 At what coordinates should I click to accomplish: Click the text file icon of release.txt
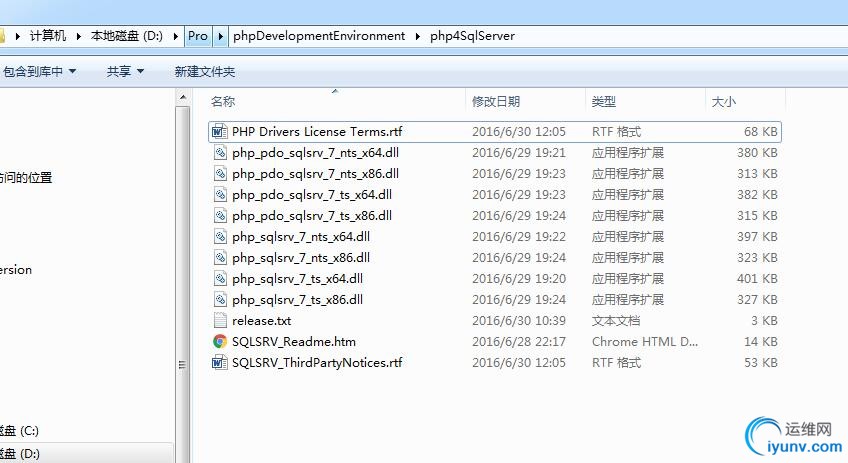click(220, 321)
